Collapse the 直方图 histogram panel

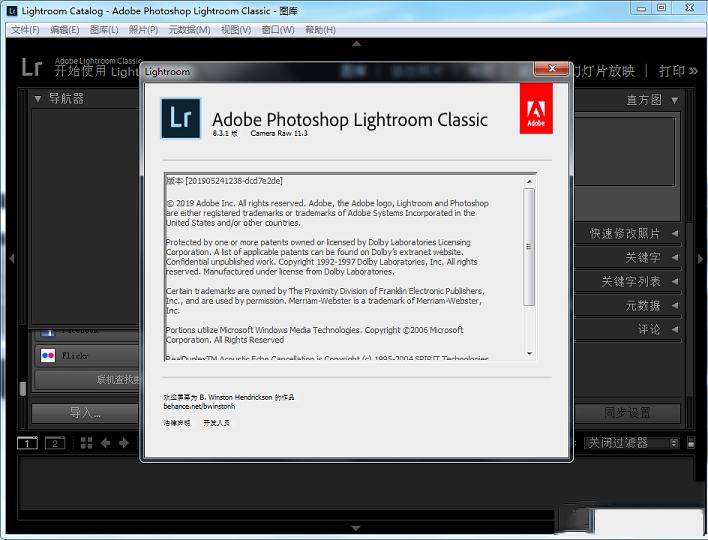(675, 100)
